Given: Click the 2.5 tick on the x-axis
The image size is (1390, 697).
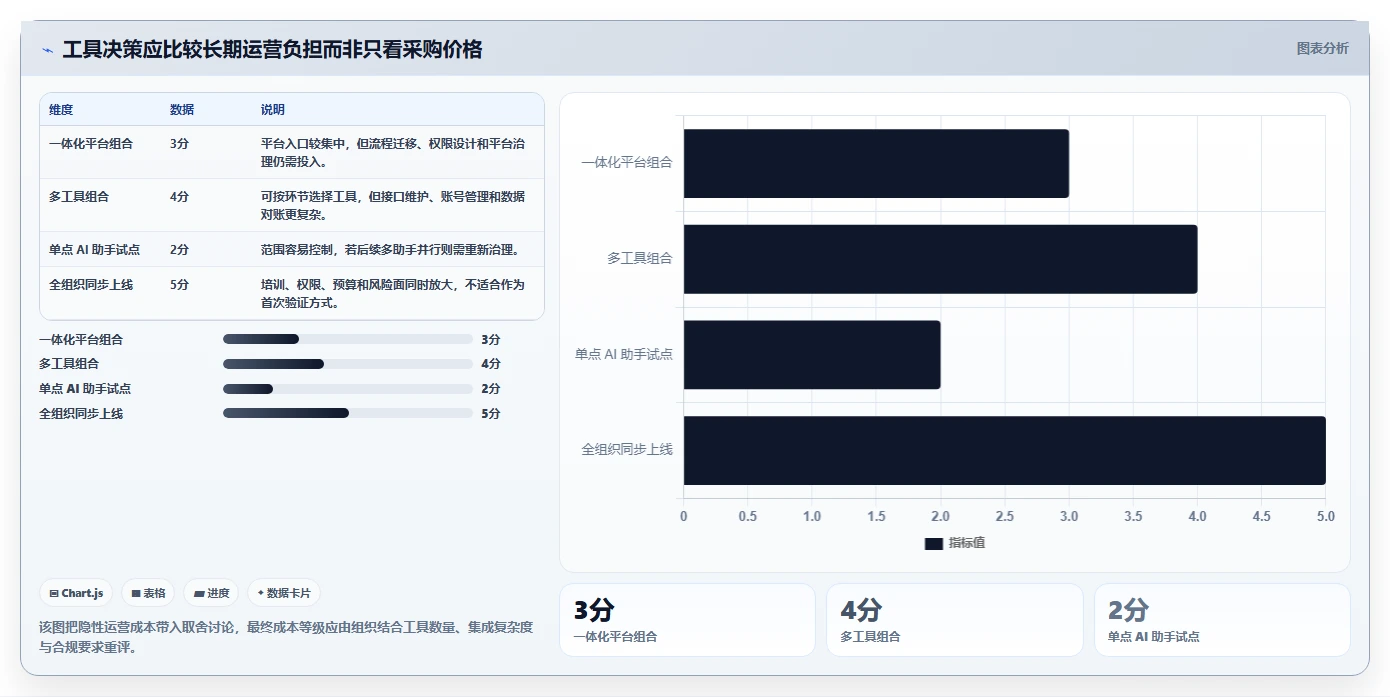Looking at the screenshot, I should 1005,517.
